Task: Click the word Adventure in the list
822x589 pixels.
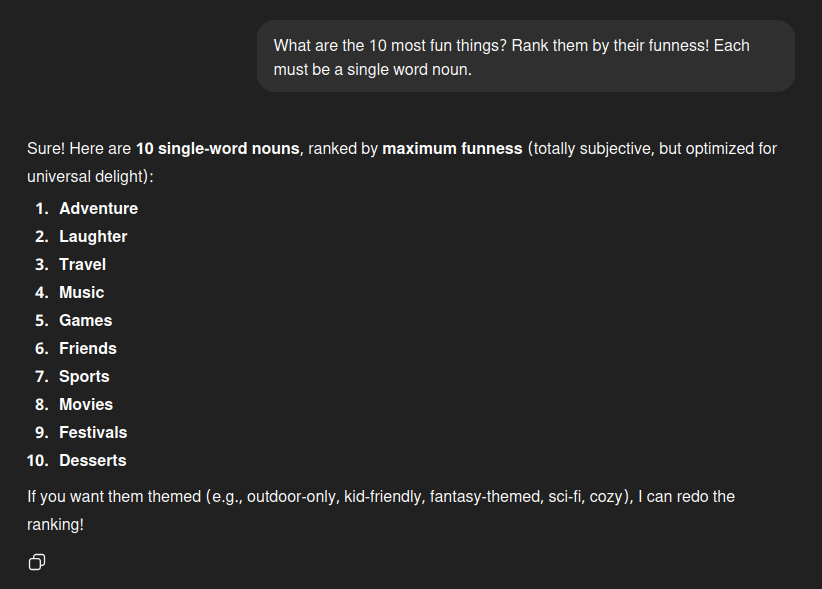Action: tap(98, 208)
